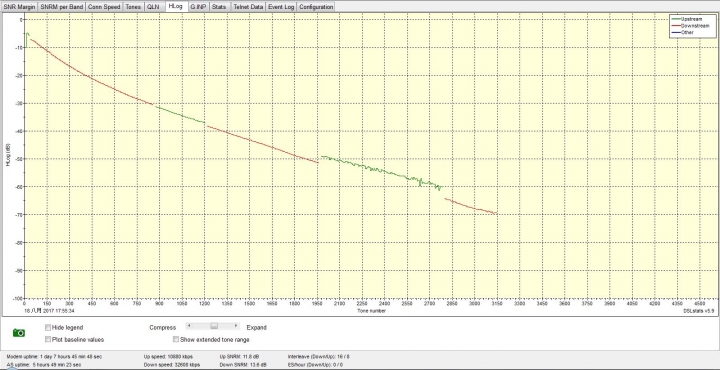Click the Down speed status value

tap(172, 365)
